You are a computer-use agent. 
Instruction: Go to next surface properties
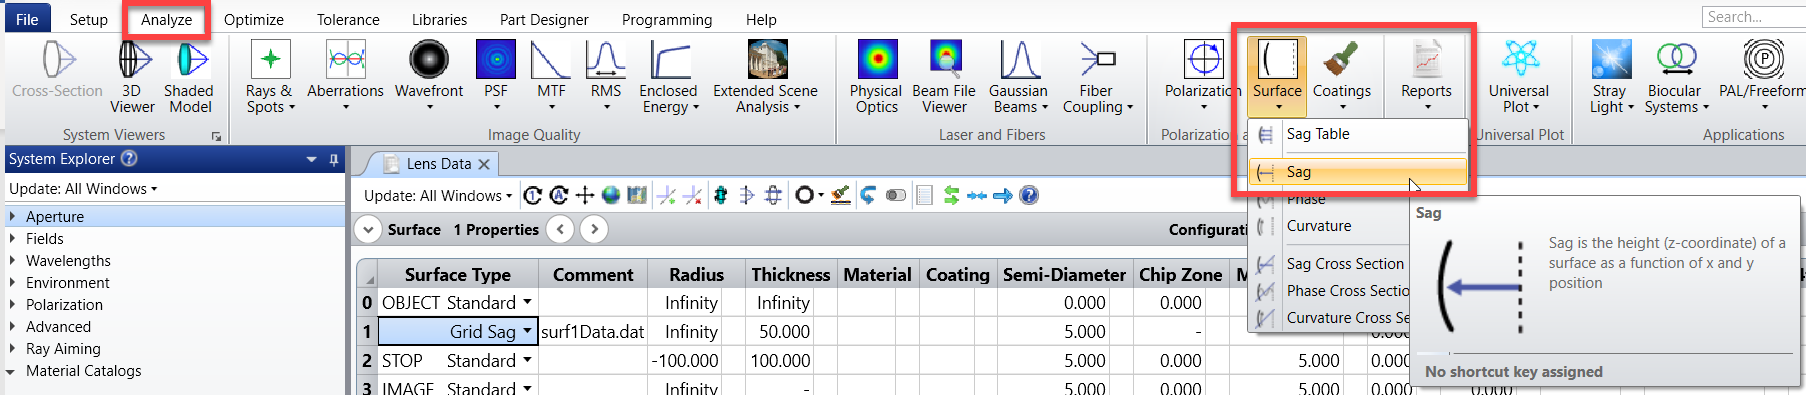click(594, 229)
